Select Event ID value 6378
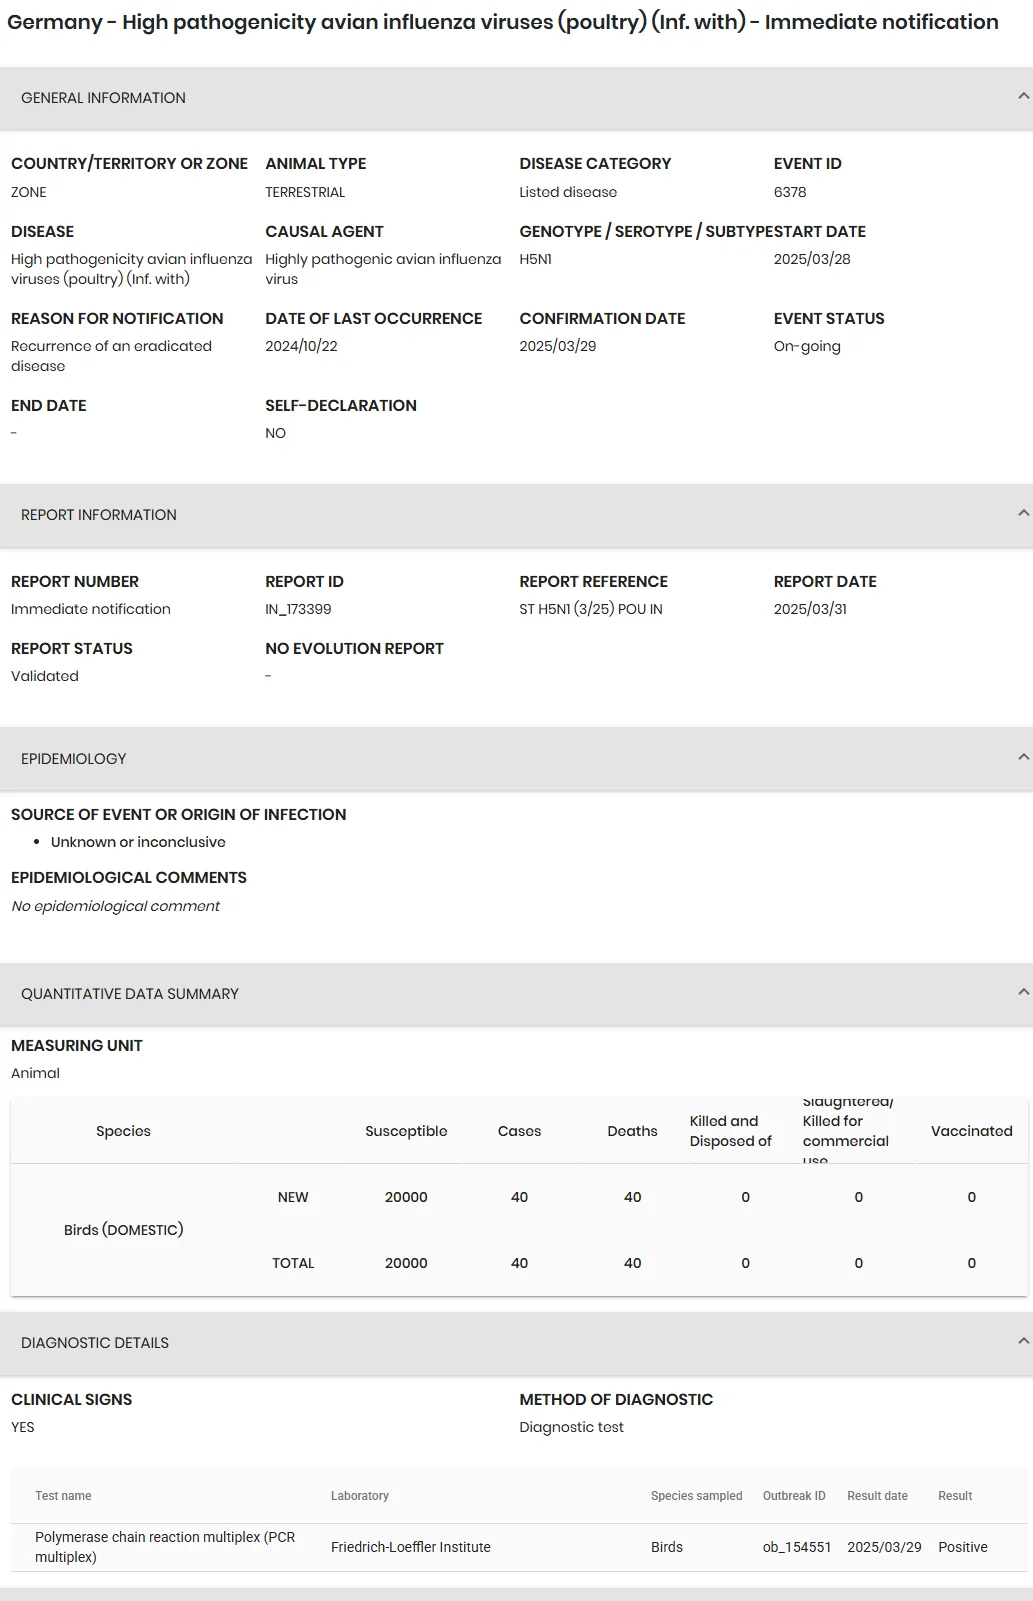This screenshot has height=1601, width=1033. coord(790,192)
